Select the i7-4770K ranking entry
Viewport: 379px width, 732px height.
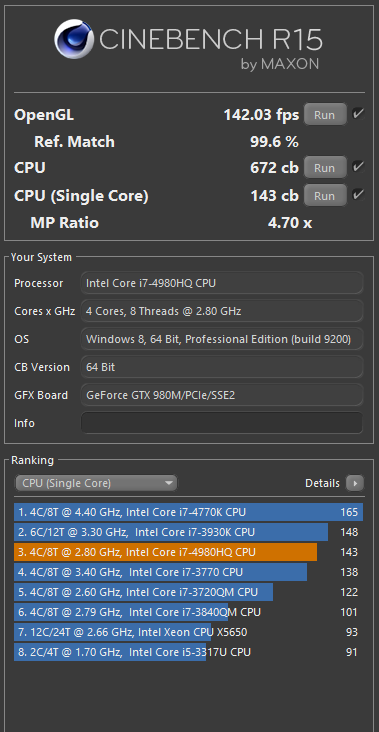click(x=189, y=512)
